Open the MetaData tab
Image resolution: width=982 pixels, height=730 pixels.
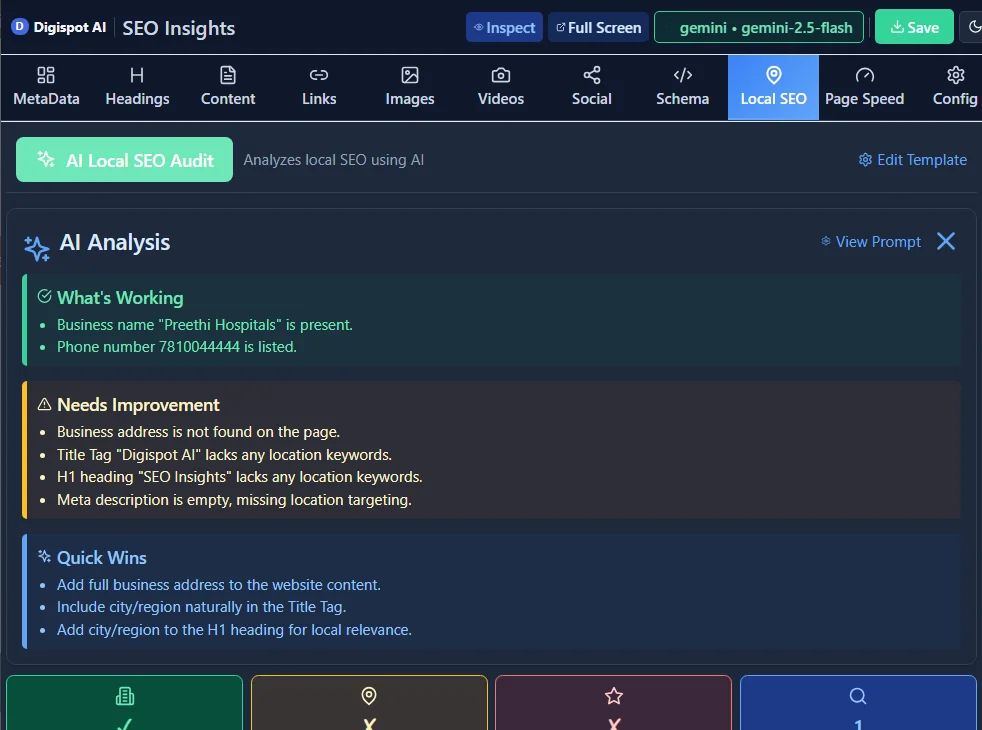(46, 87)
